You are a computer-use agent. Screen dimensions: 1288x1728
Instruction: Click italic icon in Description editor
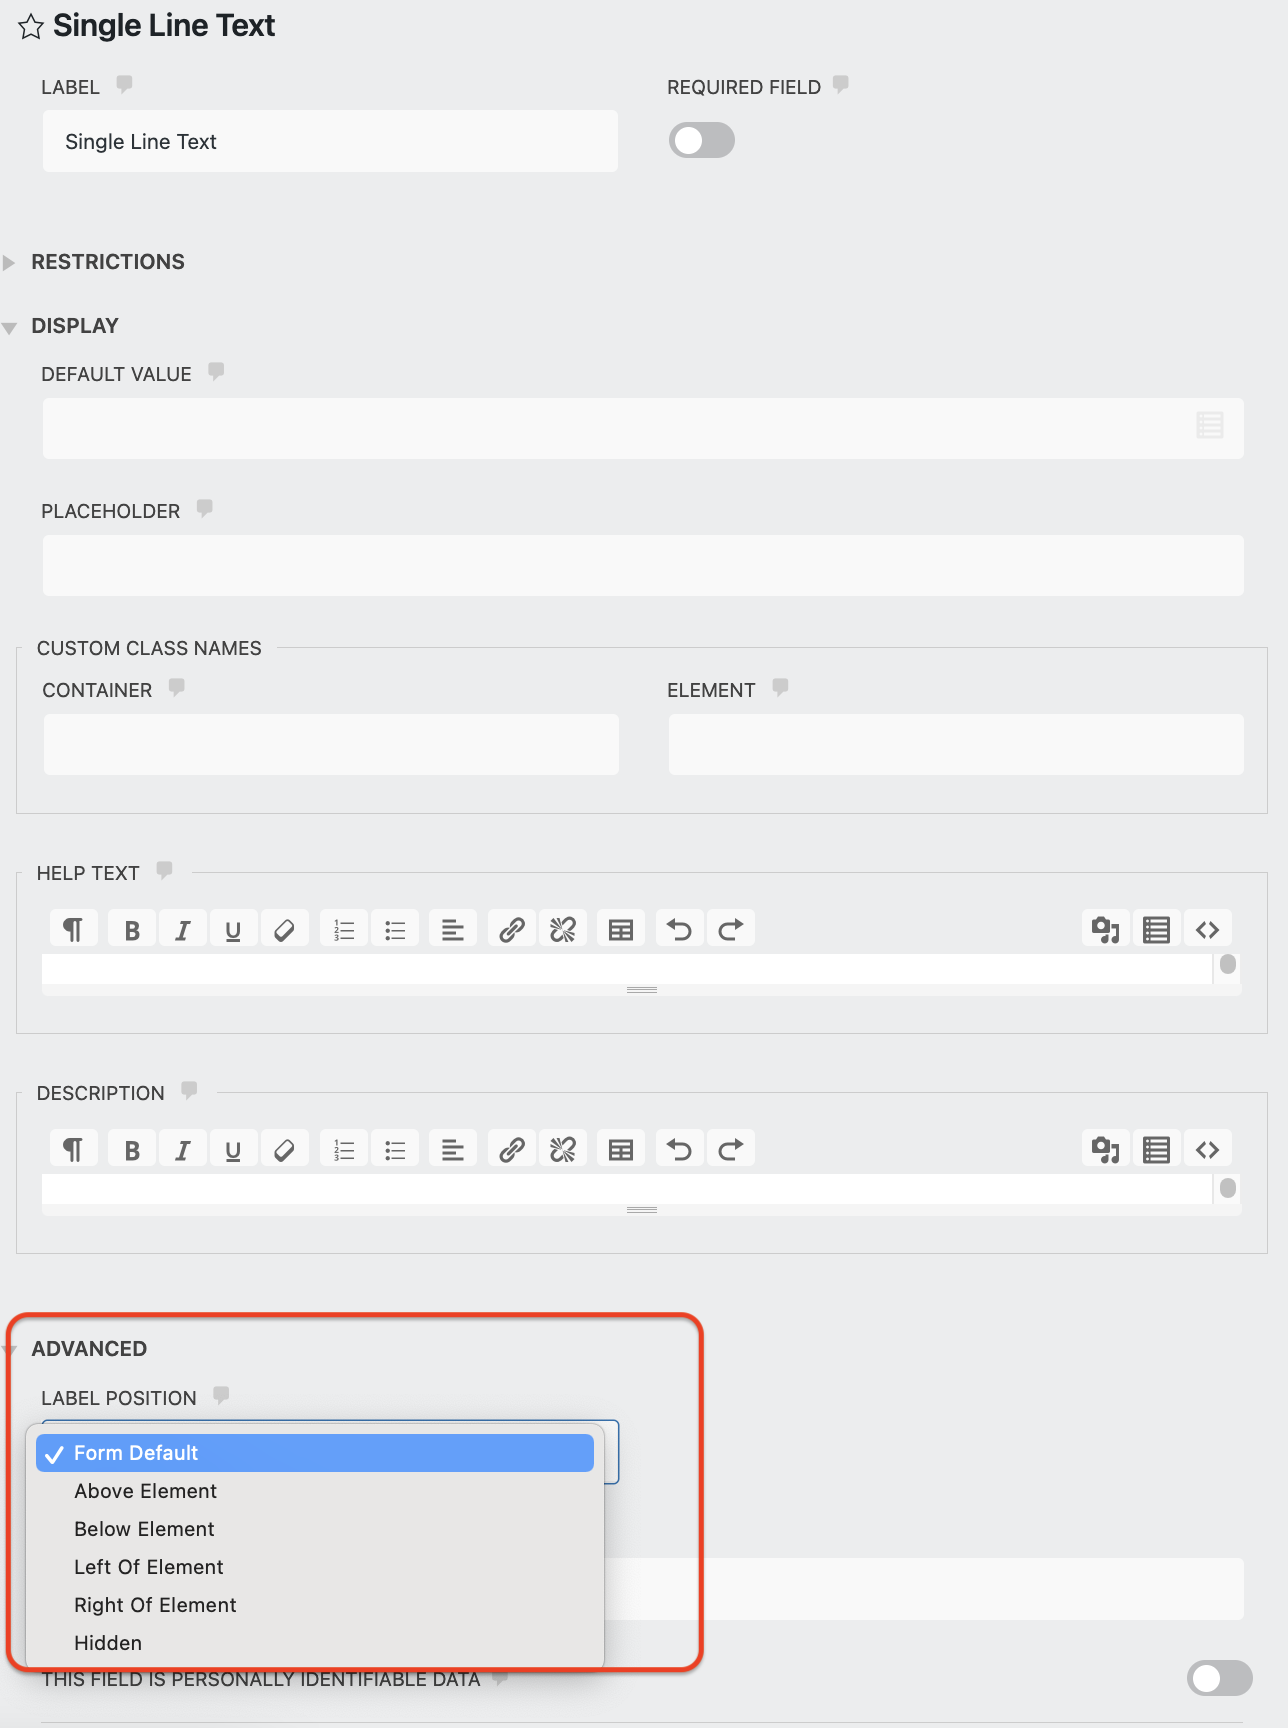pos(182,1150)
